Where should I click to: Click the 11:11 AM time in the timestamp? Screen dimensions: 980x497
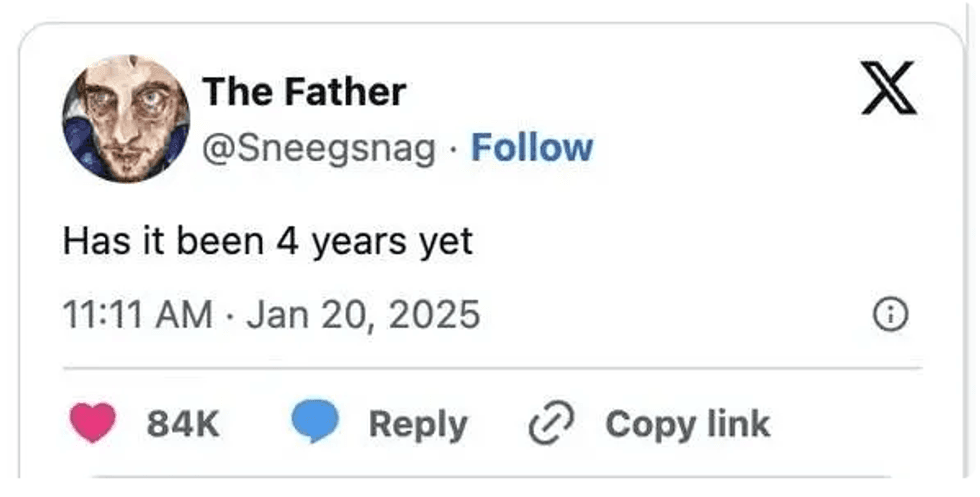point(138,314)
